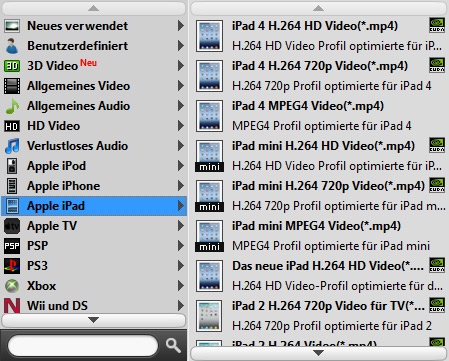Choose iPad mini H.264 720p Video(*.mp4) profile
This screenshot has width=449, height=361.
[x=328, y=186]
